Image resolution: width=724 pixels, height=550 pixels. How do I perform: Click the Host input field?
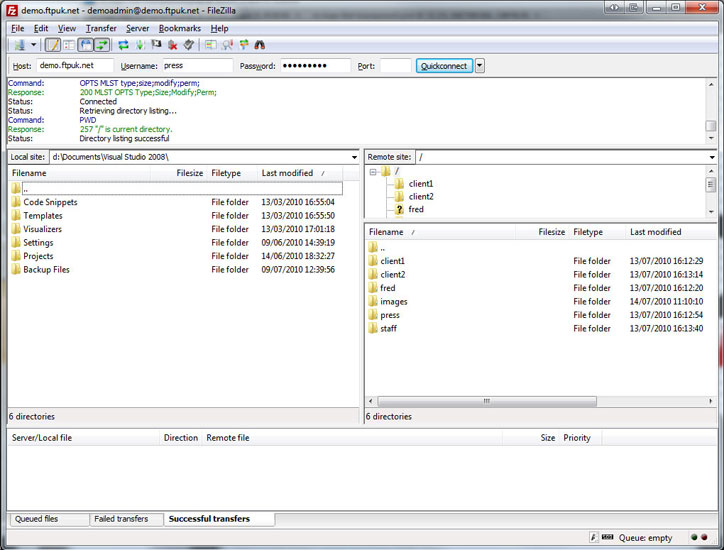point(75,66)
